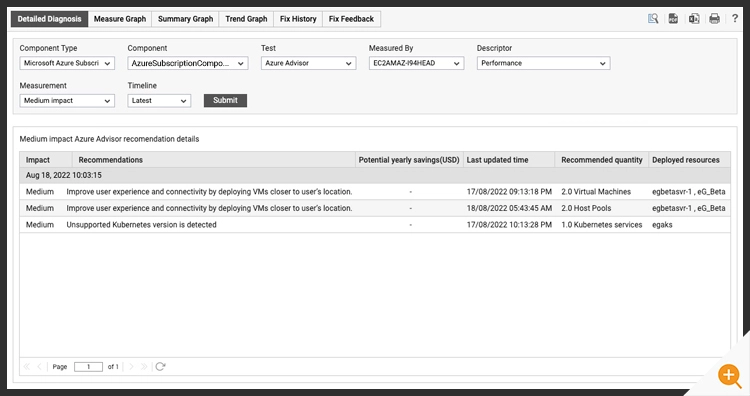Click the 1.0 Kubernetes services cell

tap(602, 225)
